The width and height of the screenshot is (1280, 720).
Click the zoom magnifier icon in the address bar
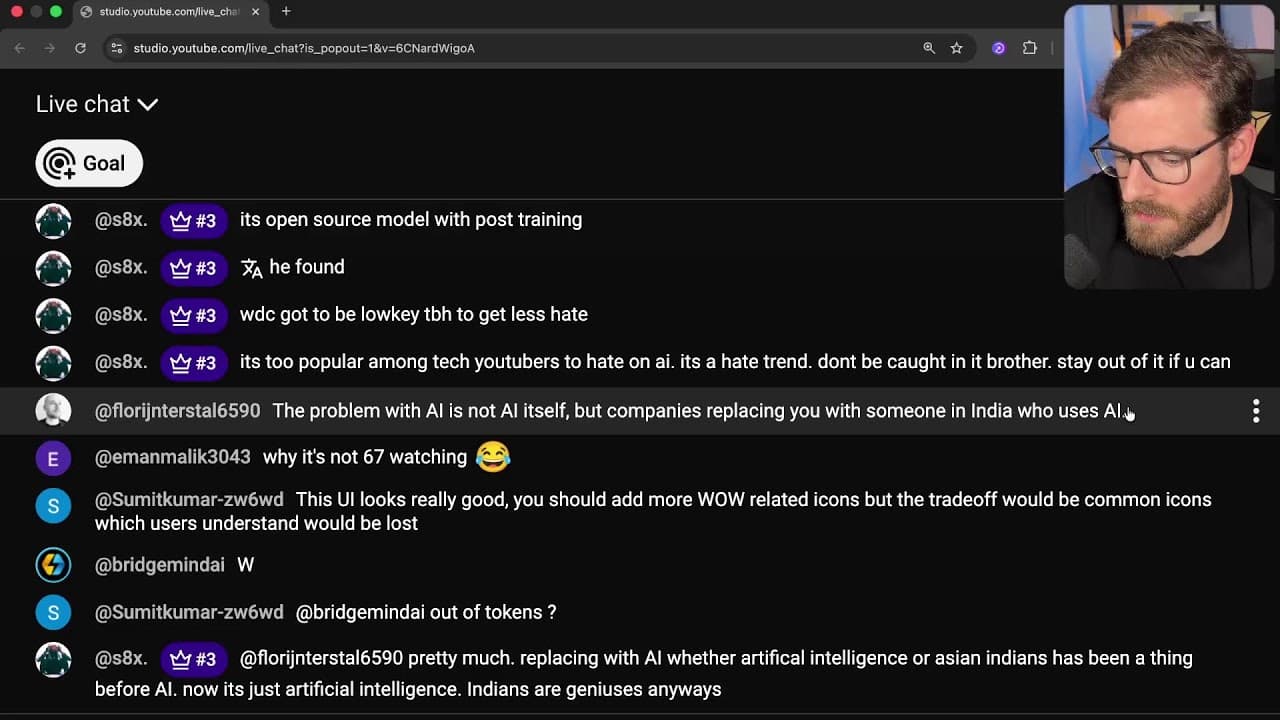click(x=929, y=48)
